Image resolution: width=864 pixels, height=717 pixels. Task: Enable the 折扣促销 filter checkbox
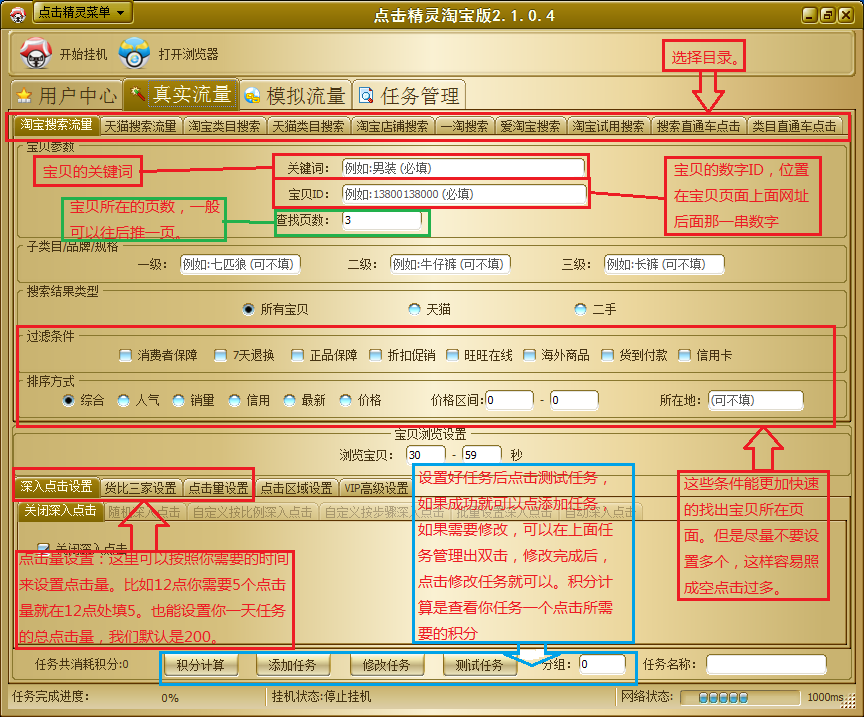(375, 355)
